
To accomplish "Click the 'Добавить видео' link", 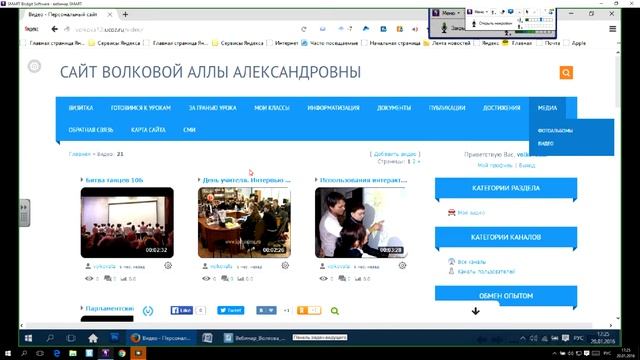I will point(395,154).
